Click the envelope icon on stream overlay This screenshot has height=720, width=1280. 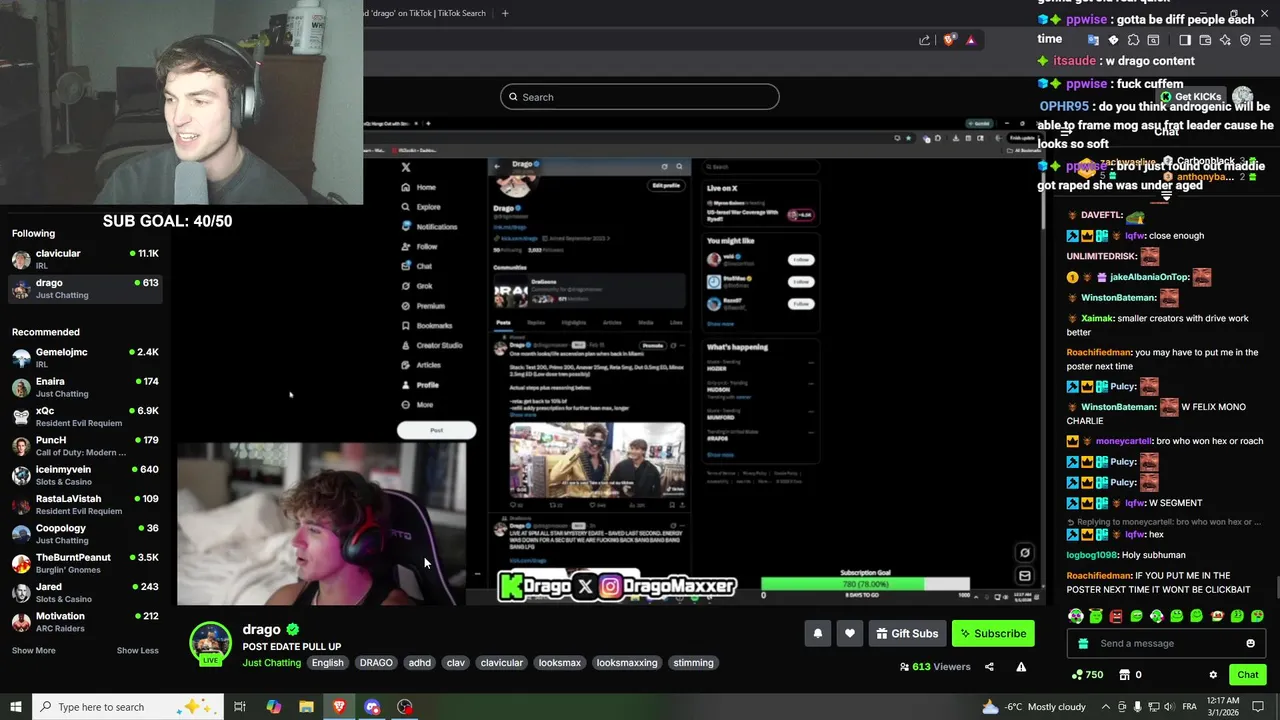1024,576
